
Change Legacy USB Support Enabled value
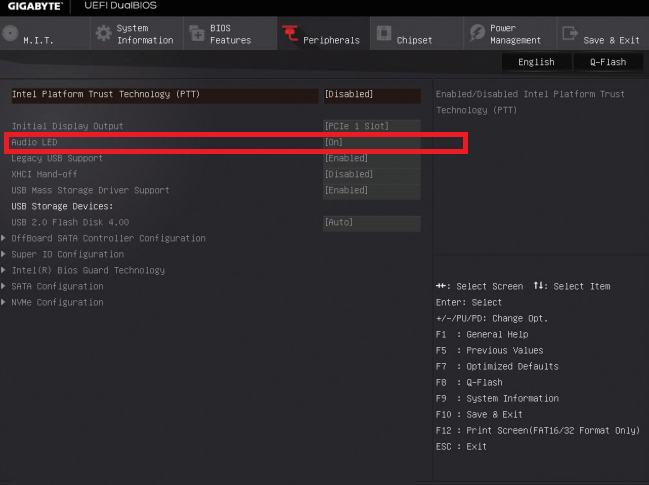[x=372, y=158]
